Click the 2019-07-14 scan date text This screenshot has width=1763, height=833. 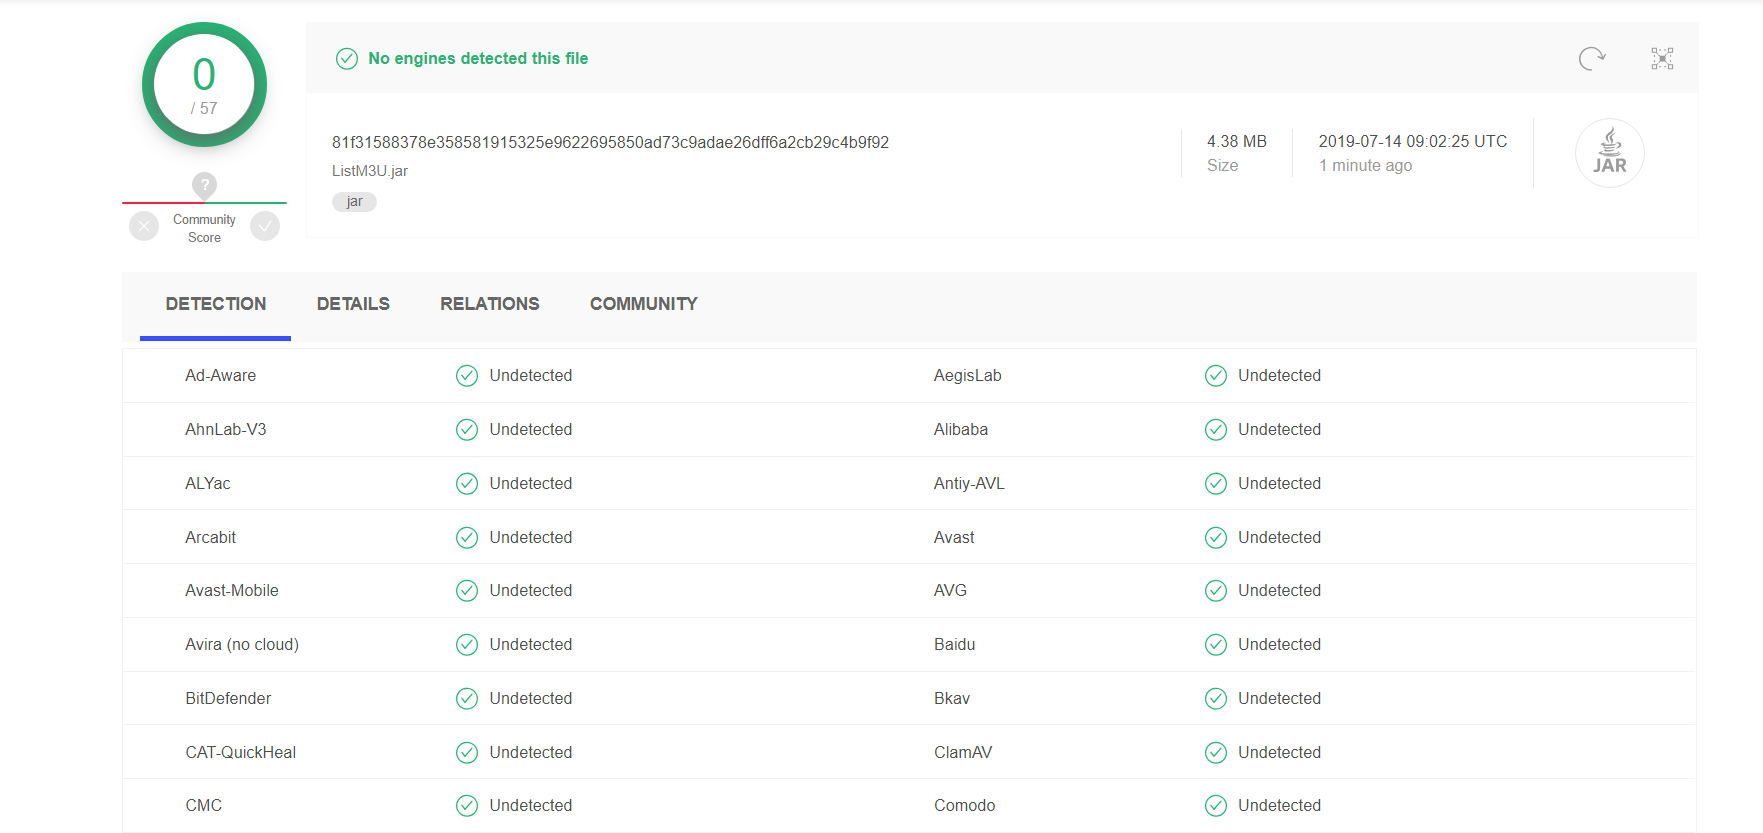point(1412,142)
